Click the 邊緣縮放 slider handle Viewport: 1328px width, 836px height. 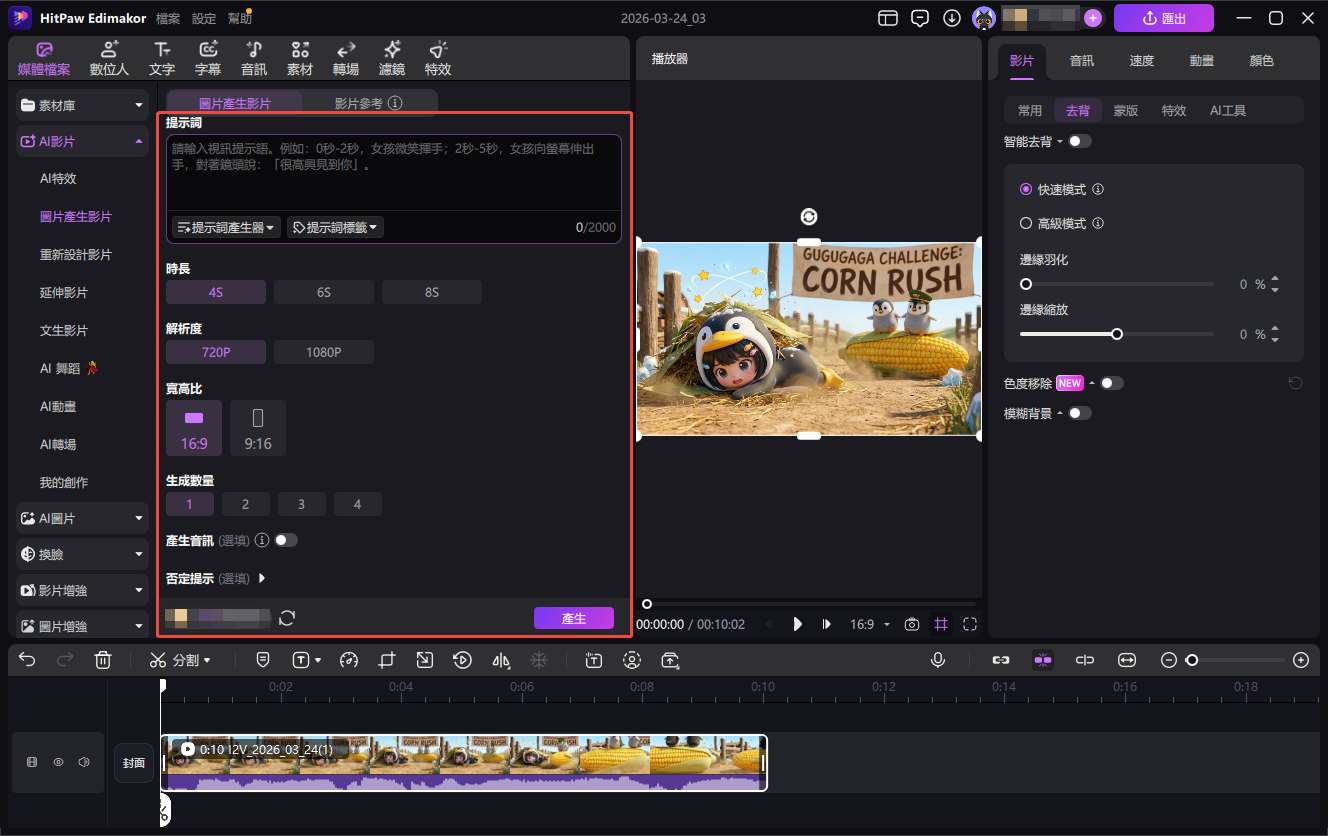(x=1117, y=334)
